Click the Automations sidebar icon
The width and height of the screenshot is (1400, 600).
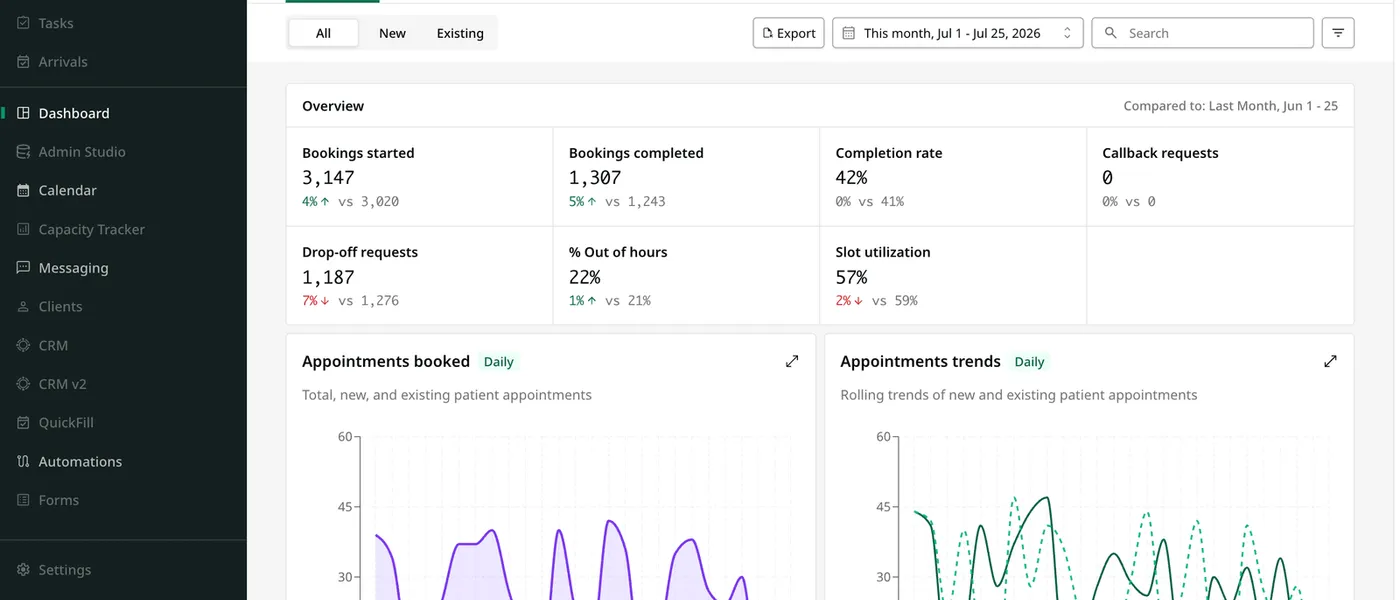[23, 461]
